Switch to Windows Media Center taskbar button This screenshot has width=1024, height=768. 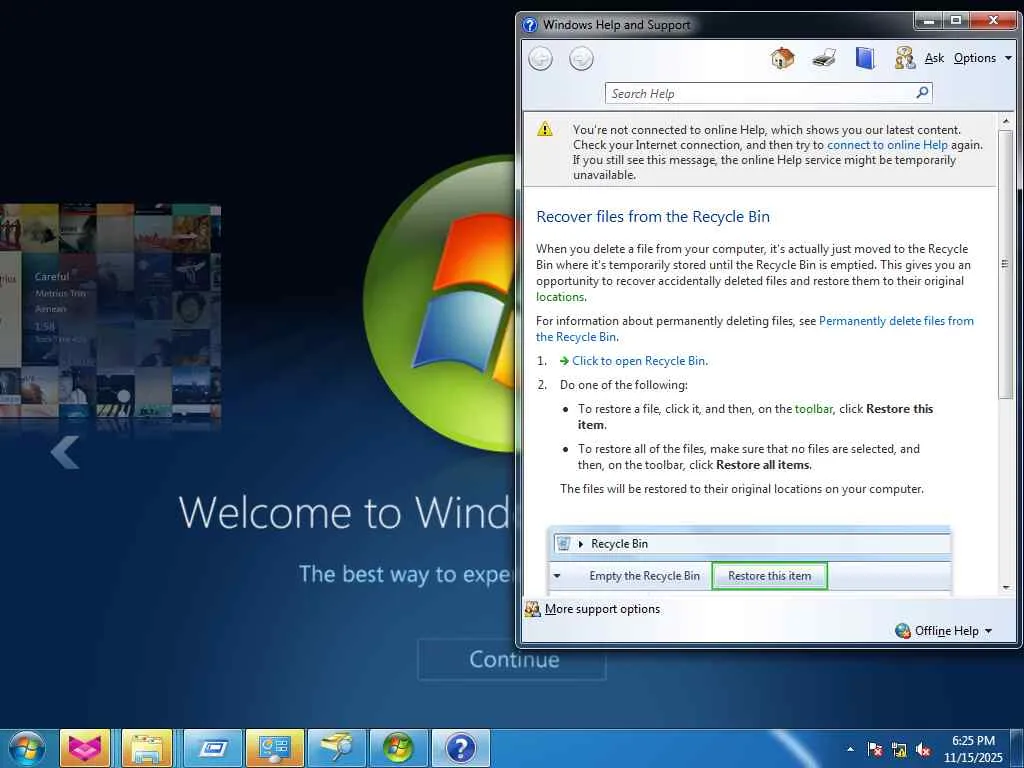tap(399, 748)
